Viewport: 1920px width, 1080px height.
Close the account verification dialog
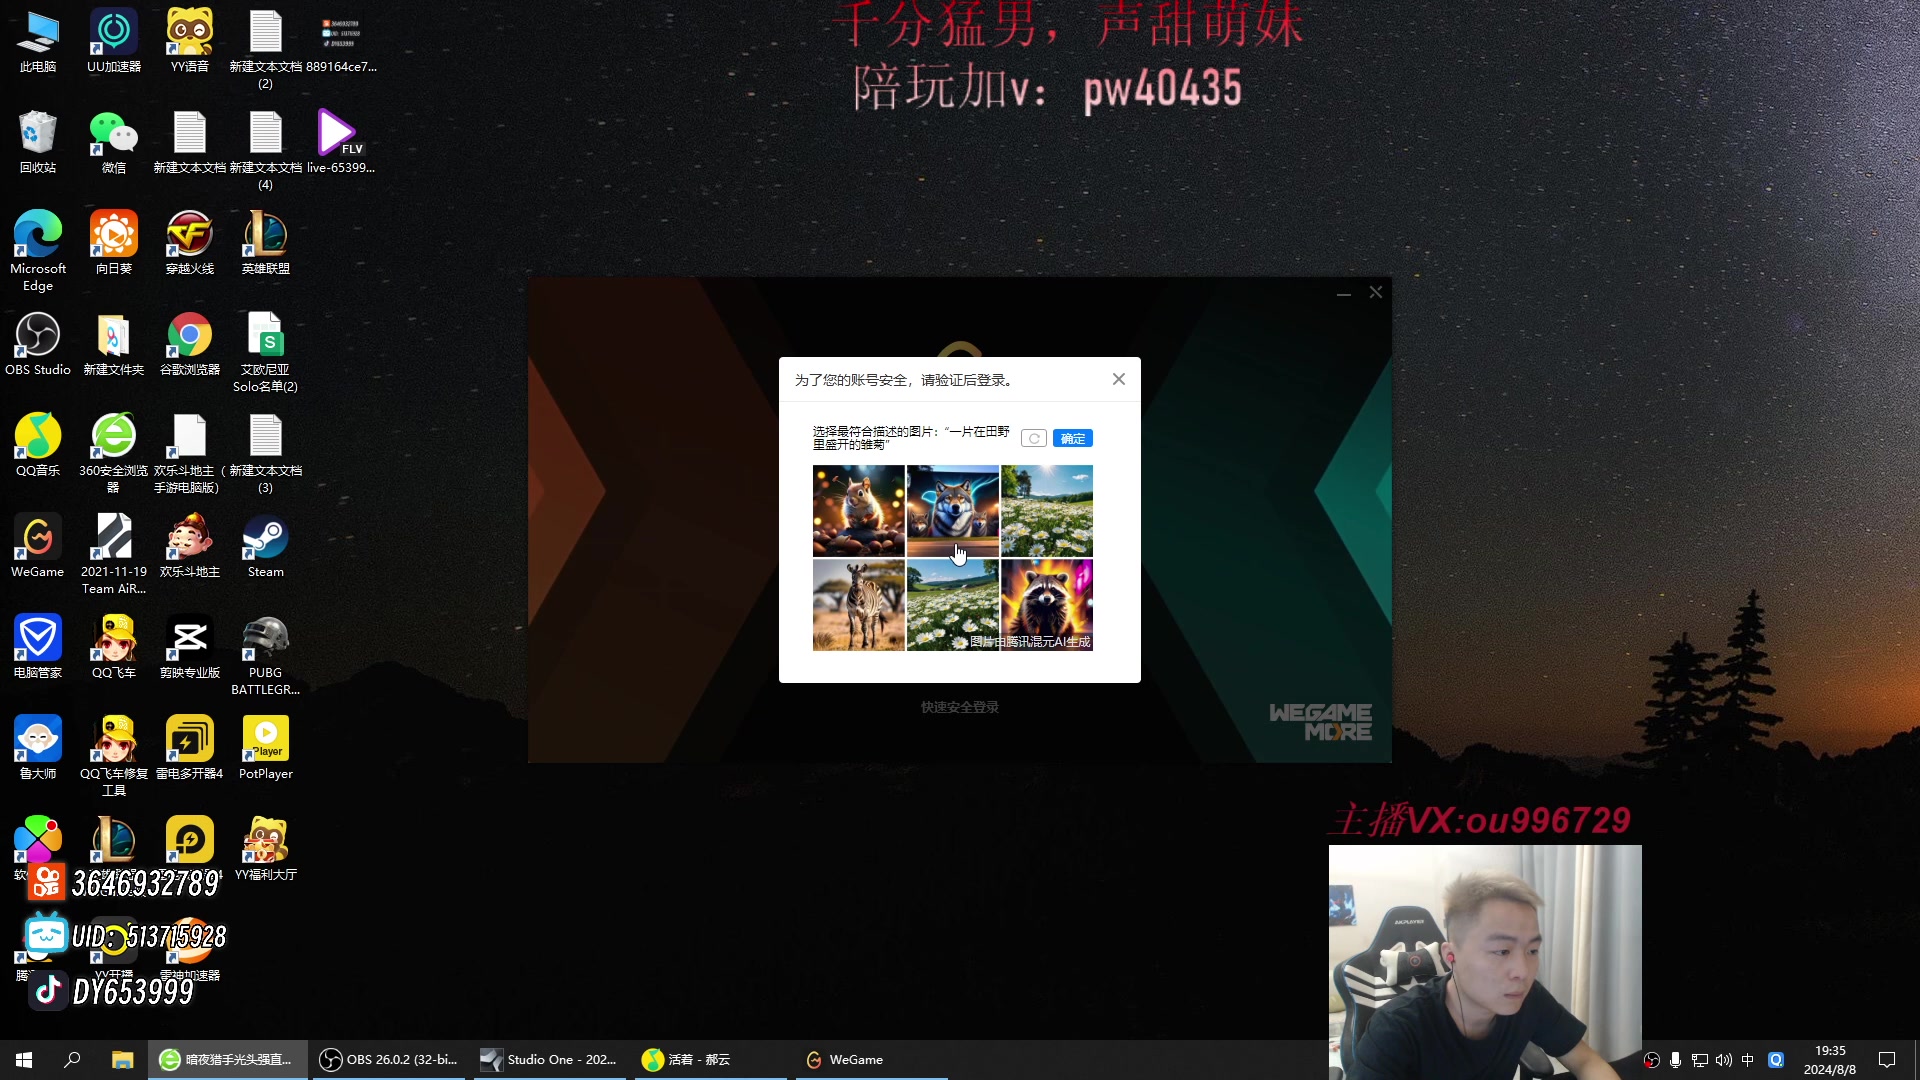point(1119,379)
